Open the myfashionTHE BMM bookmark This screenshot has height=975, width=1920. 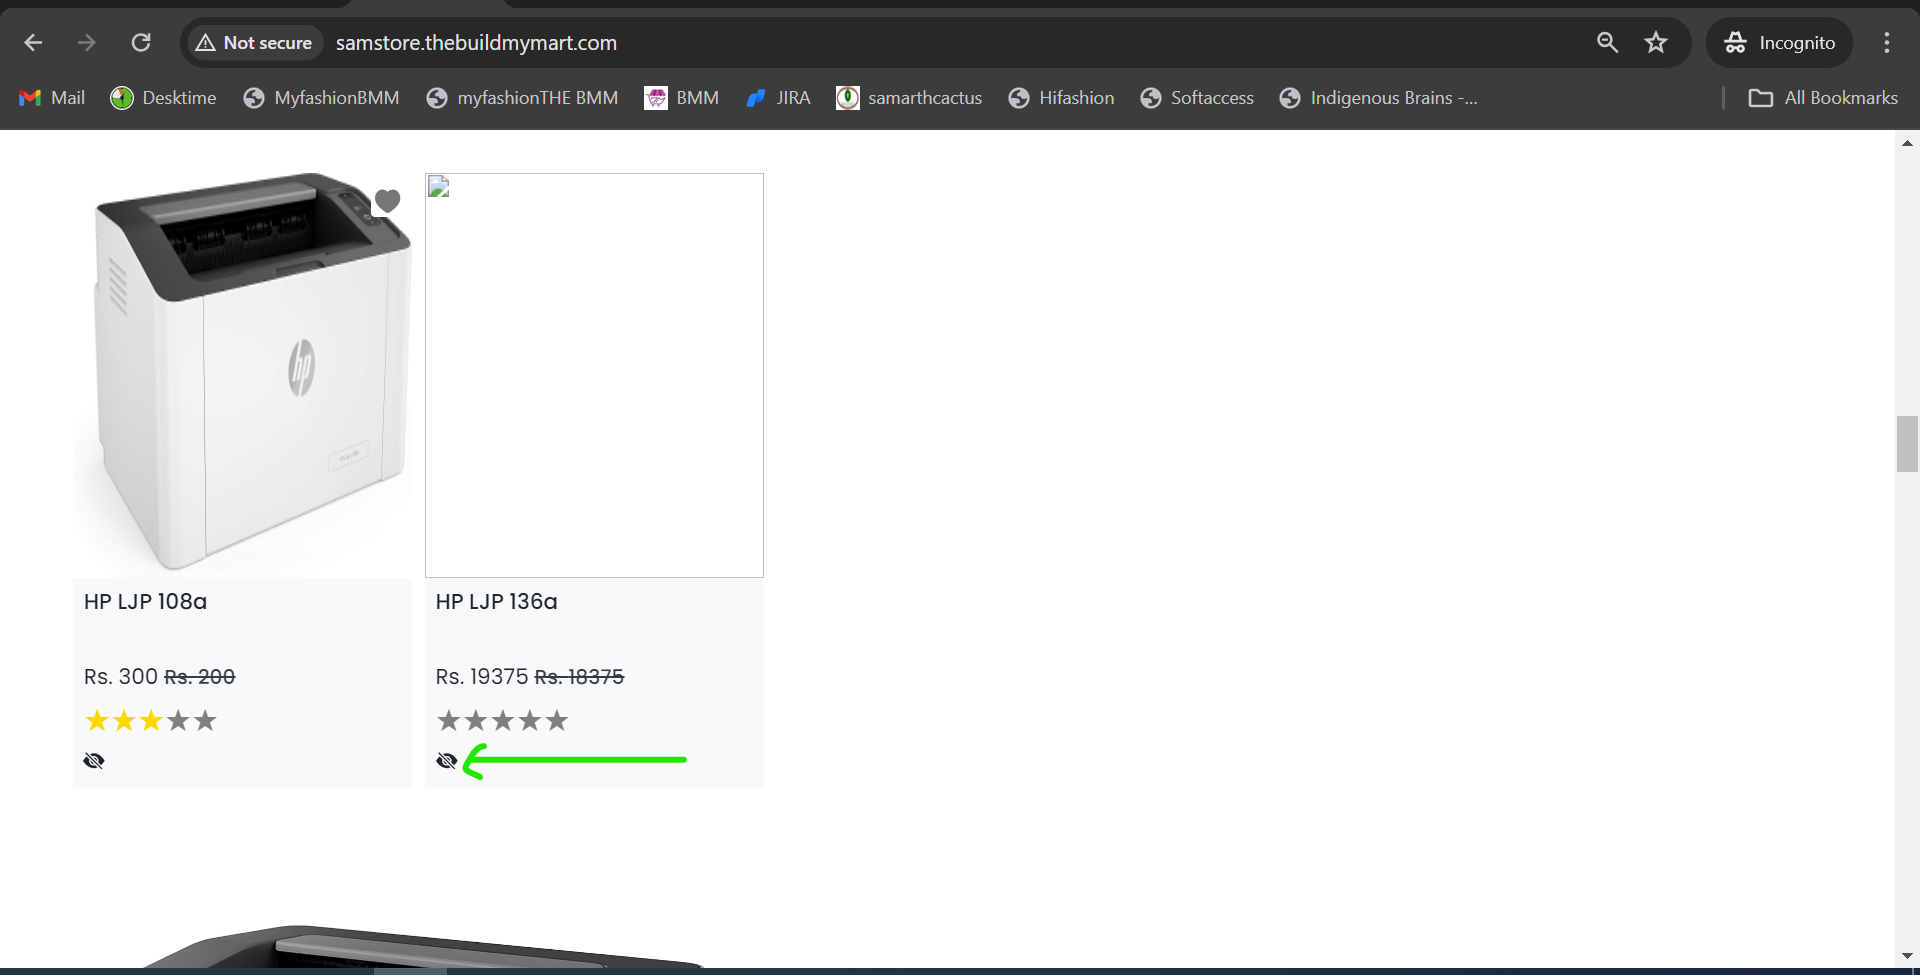pos(522,98)
